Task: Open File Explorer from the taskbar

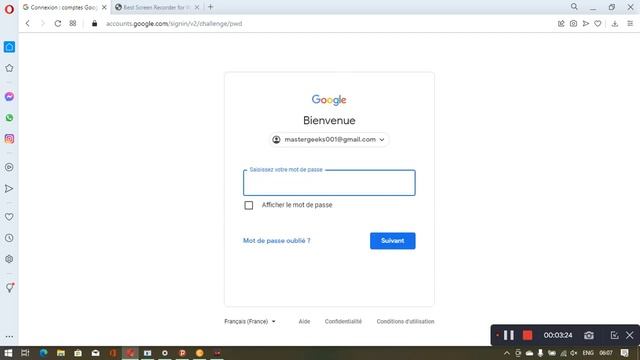Action: [61, 353]
